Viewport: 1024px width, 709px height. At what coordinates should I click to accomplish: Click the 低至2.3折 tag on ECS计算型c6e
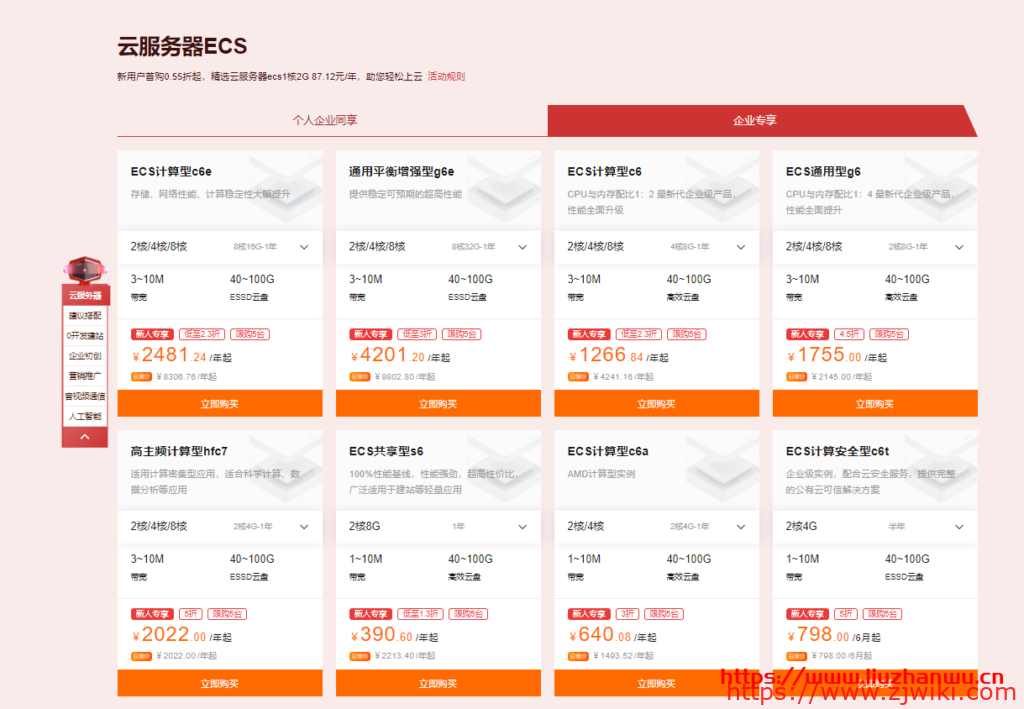[202, 334]
